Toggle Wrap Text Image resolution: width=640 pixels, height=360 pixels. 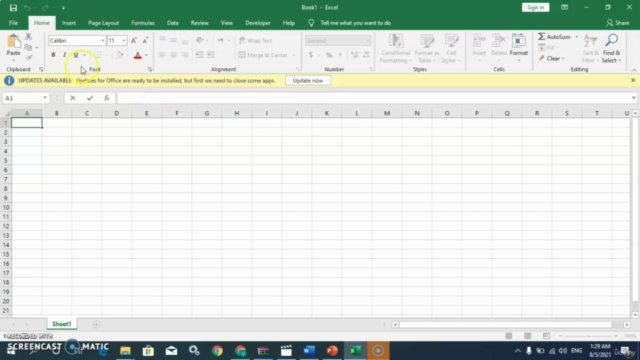click(x=256, y=40)
